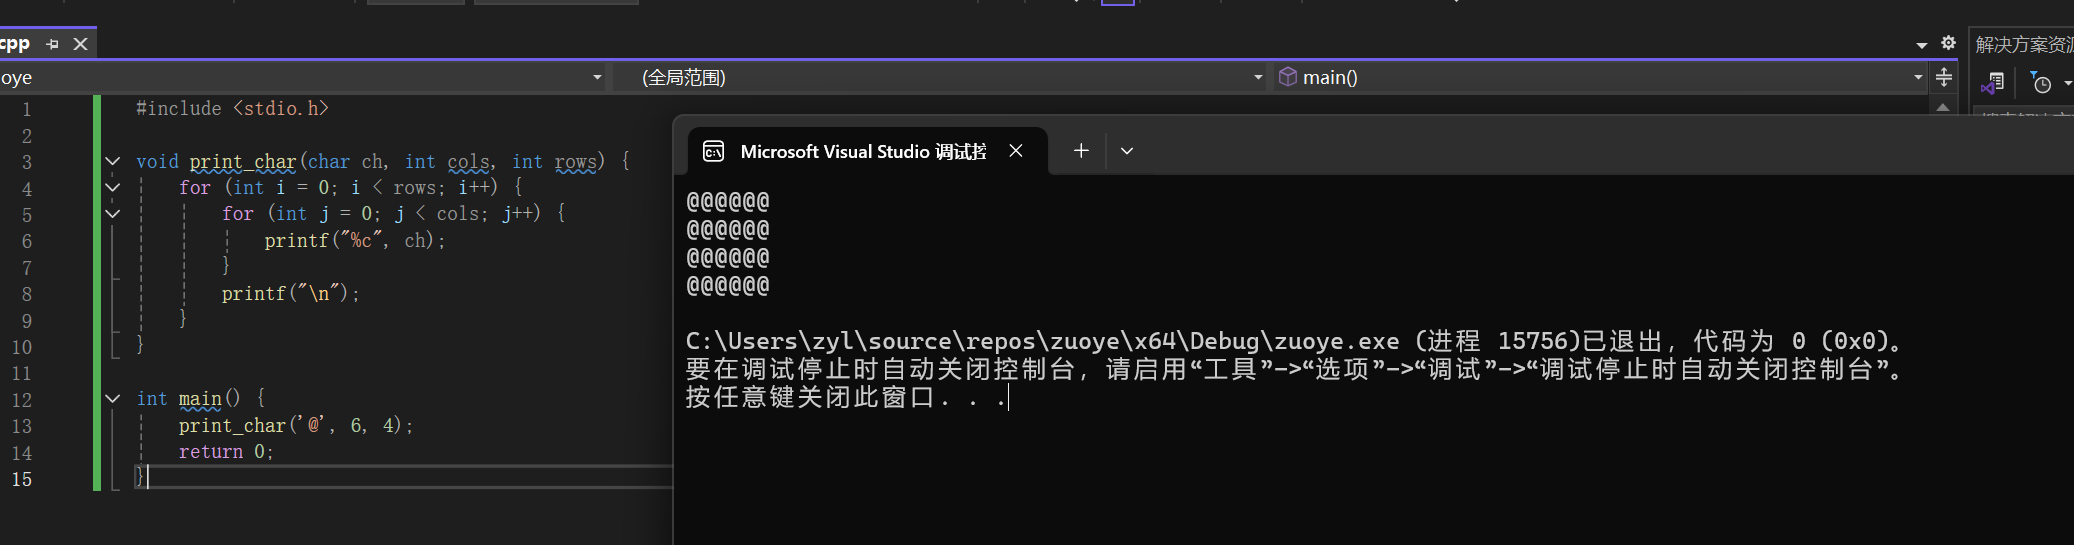Click the printf("\n") statement
2074x545 pixels.
pos(291,293)
